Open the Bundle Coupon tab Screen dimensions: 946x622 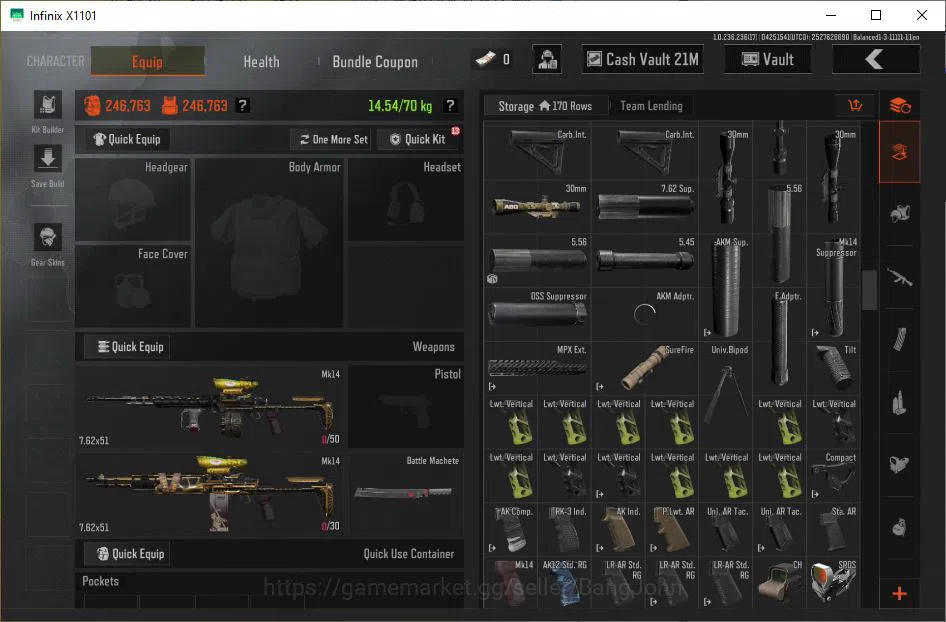coord(375,62)
